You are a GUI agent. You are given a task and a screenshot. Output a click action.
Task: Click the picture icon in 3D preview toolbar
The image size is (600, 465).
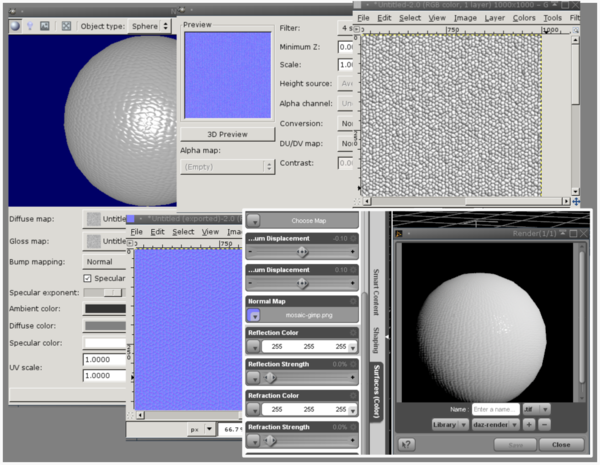[45, 26]
